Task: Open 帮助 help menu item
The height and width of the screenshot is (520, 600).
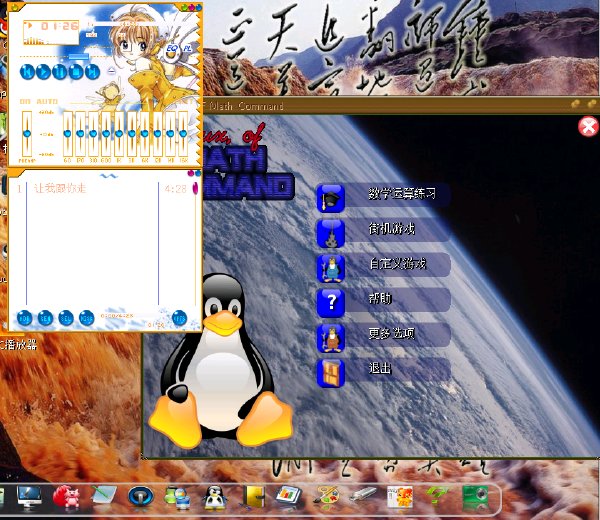Action: (383, 302)
